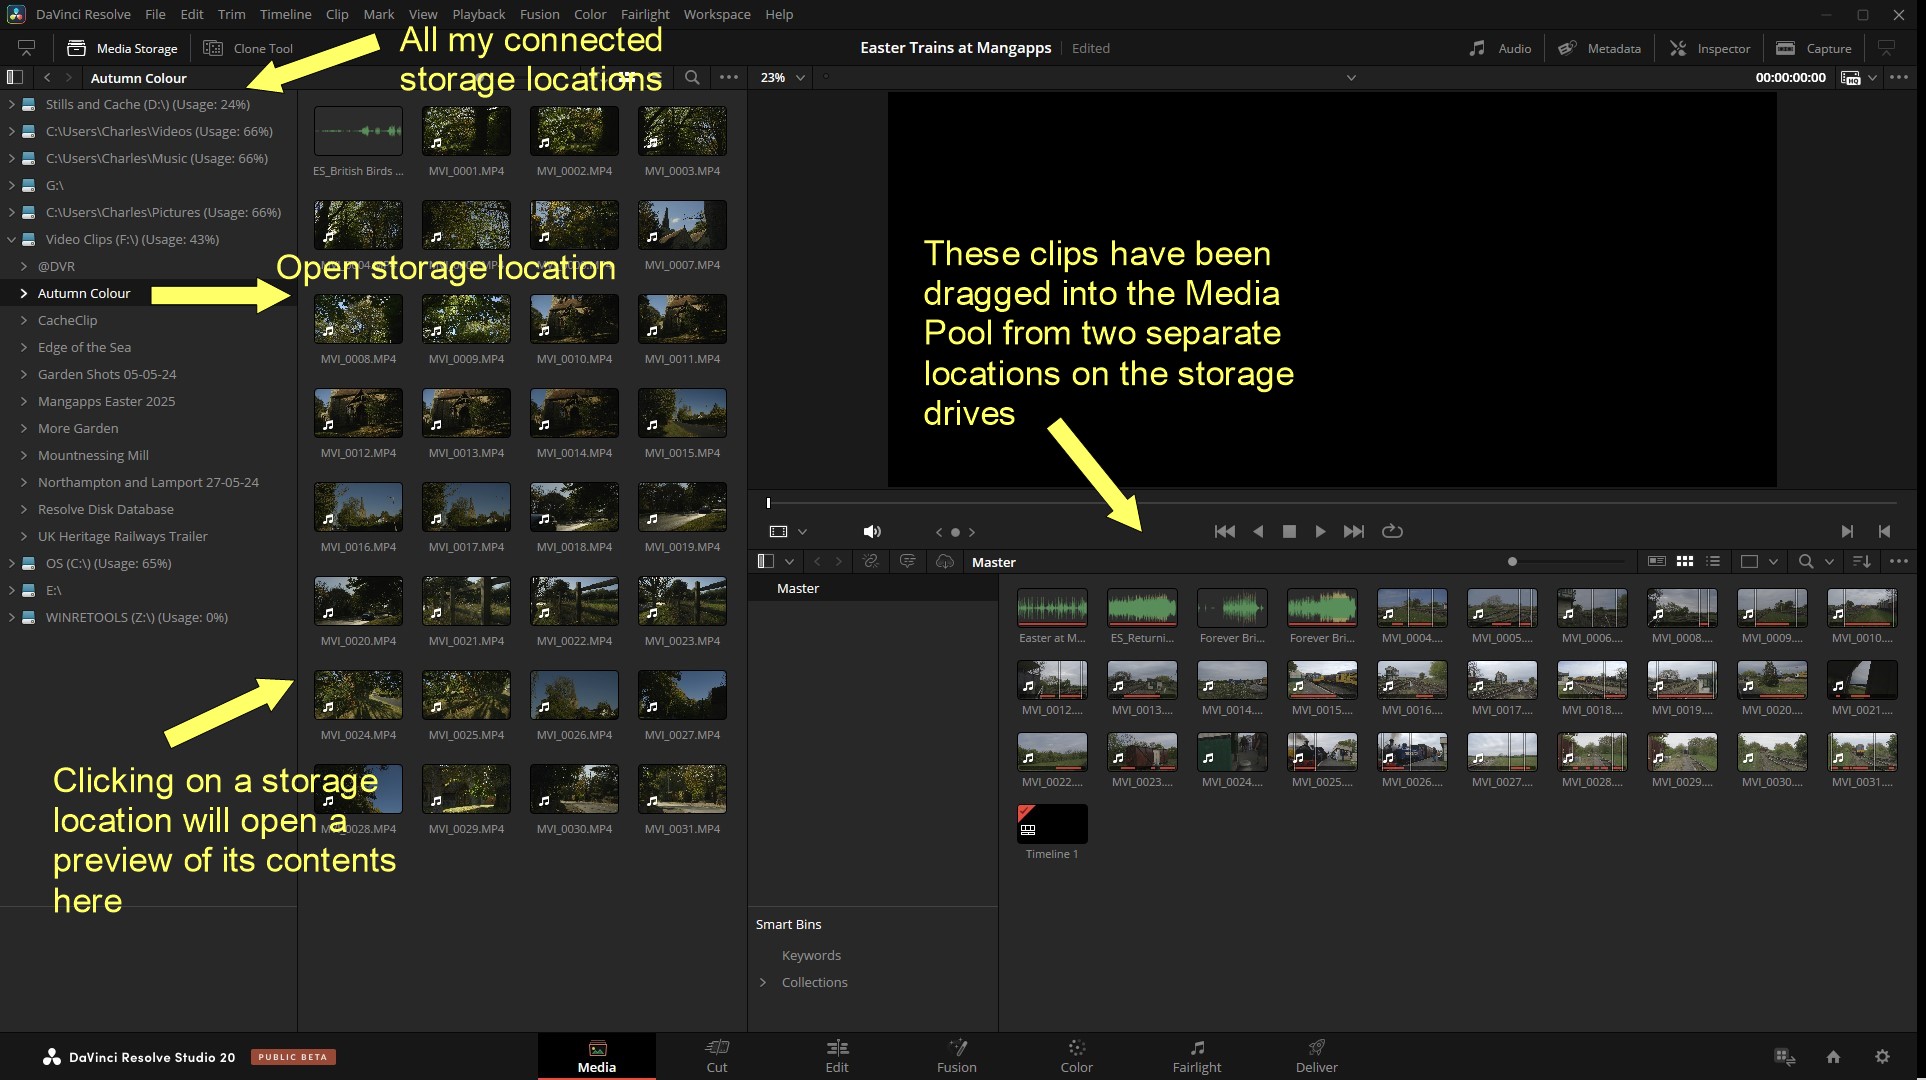Screen dimensions: 1926x1080
Task: Play the viewer in reverse
Action: point(1258,531)
